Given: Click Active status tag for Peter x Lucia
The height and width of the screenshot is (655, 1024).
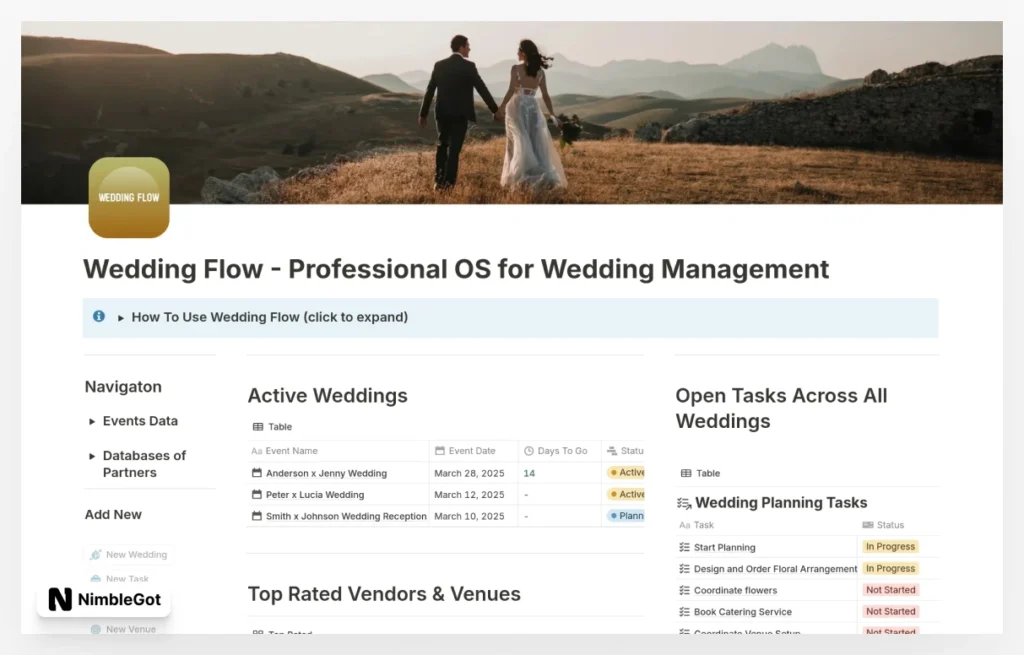Looking at the screenshot, I should 626,494.
